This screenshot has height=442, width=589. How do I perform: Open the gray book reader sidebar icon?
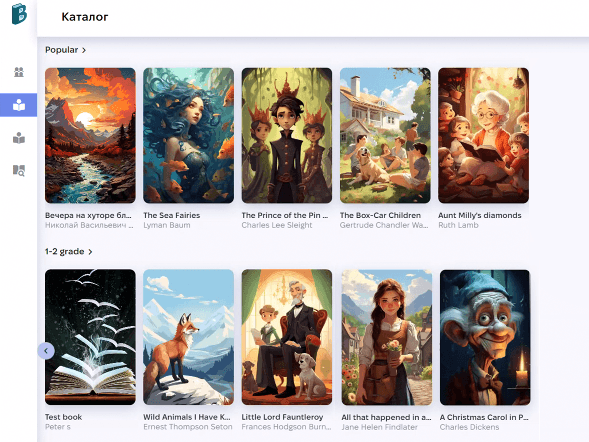(x=19, y=138)
